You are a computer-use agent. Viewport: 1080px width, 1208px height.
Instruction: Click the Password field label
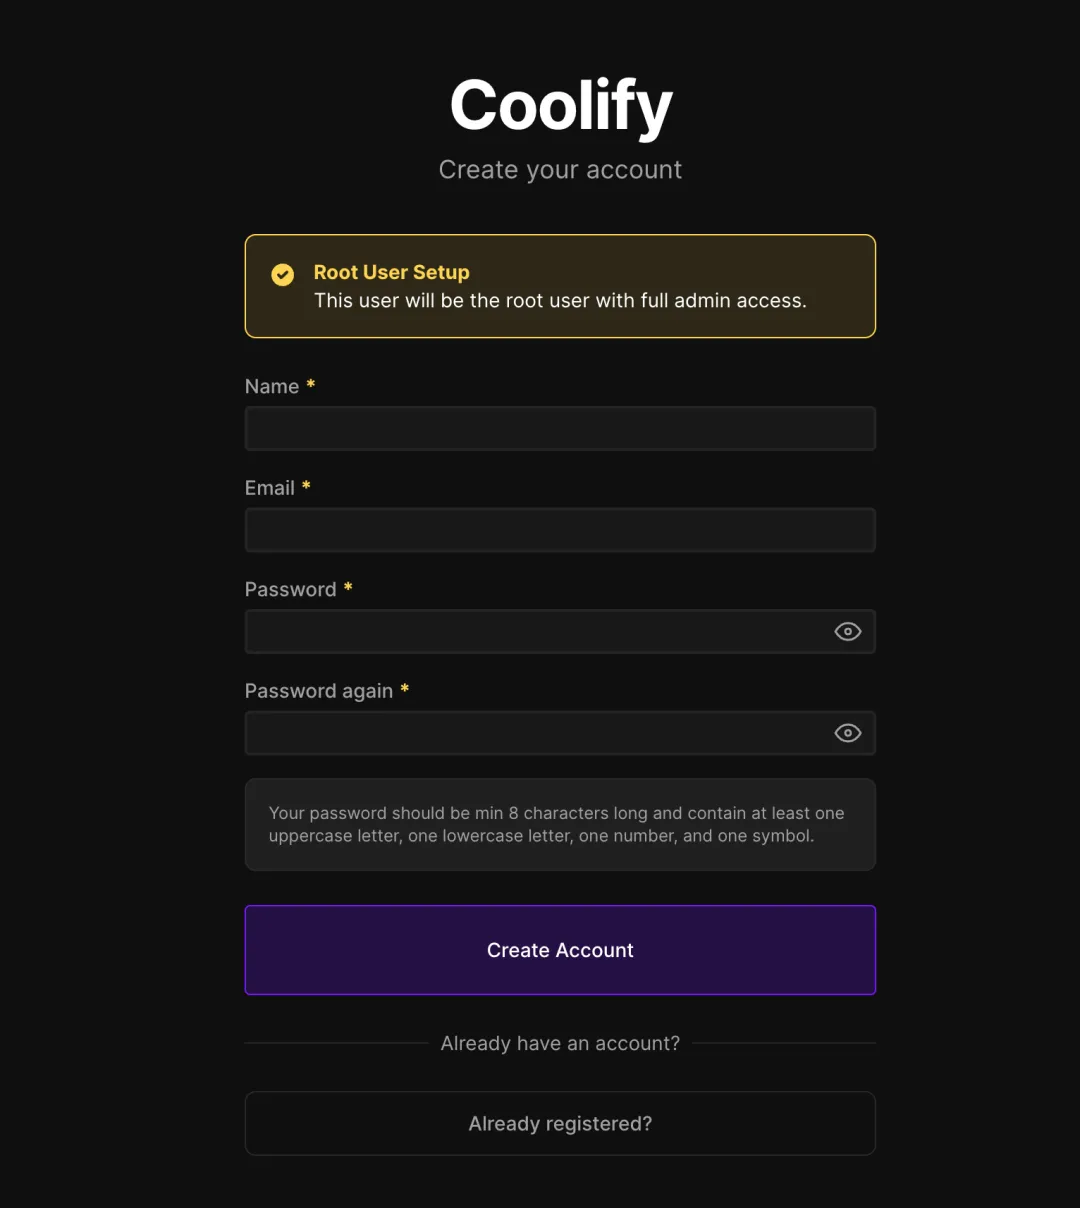[291, 590]
